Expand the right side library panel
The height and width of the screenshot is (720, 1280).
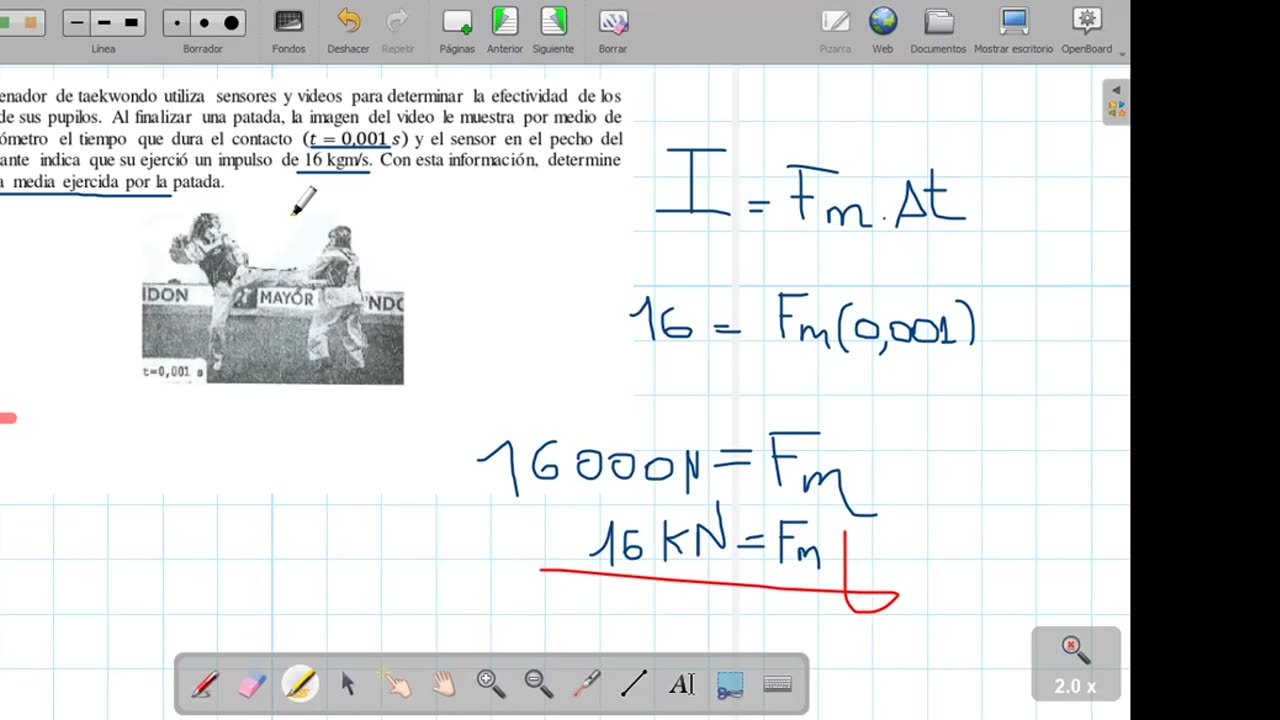1115,102
